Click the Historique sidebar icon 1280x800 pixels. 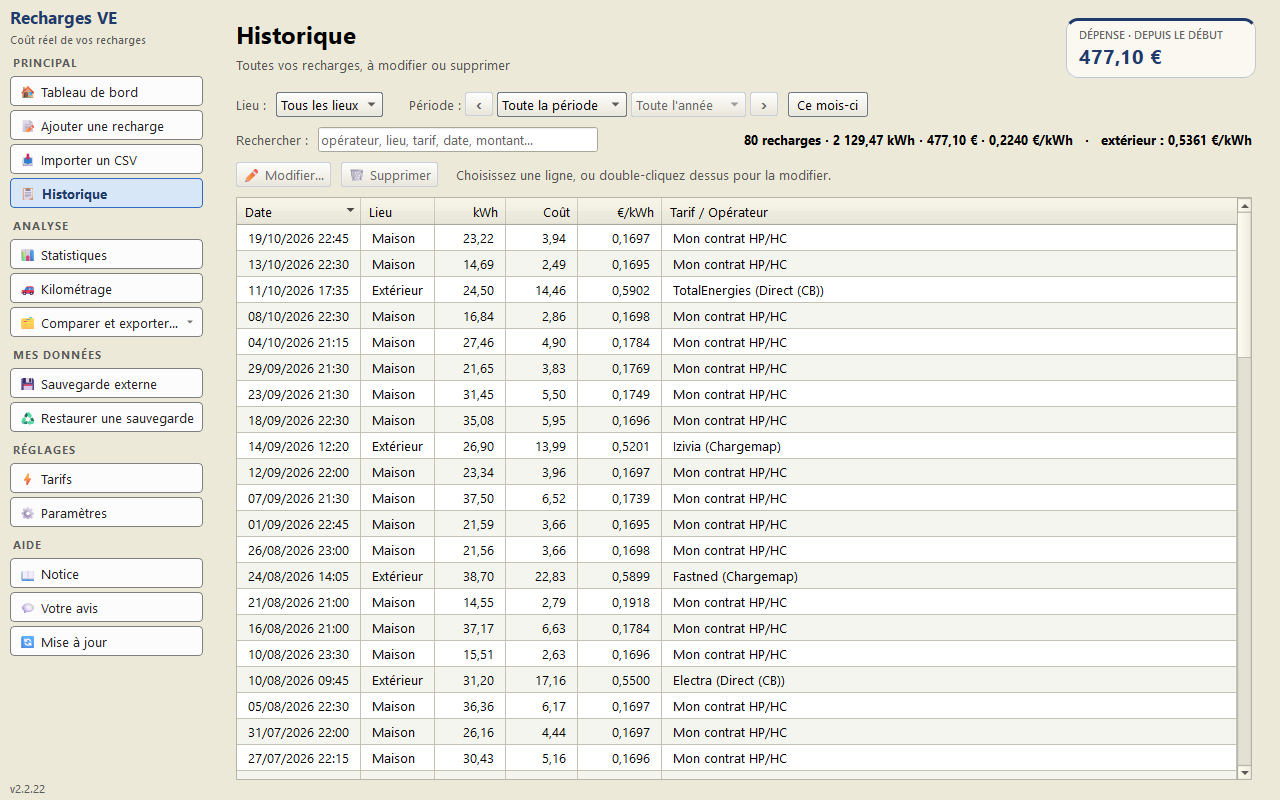pos(28,194)
